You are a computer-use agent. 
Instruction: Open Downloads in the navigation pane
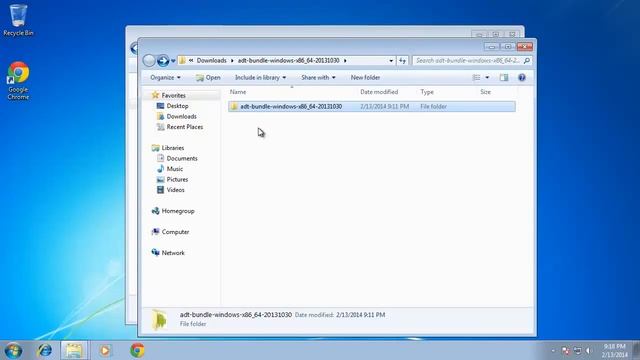click(x=181, y=116)
